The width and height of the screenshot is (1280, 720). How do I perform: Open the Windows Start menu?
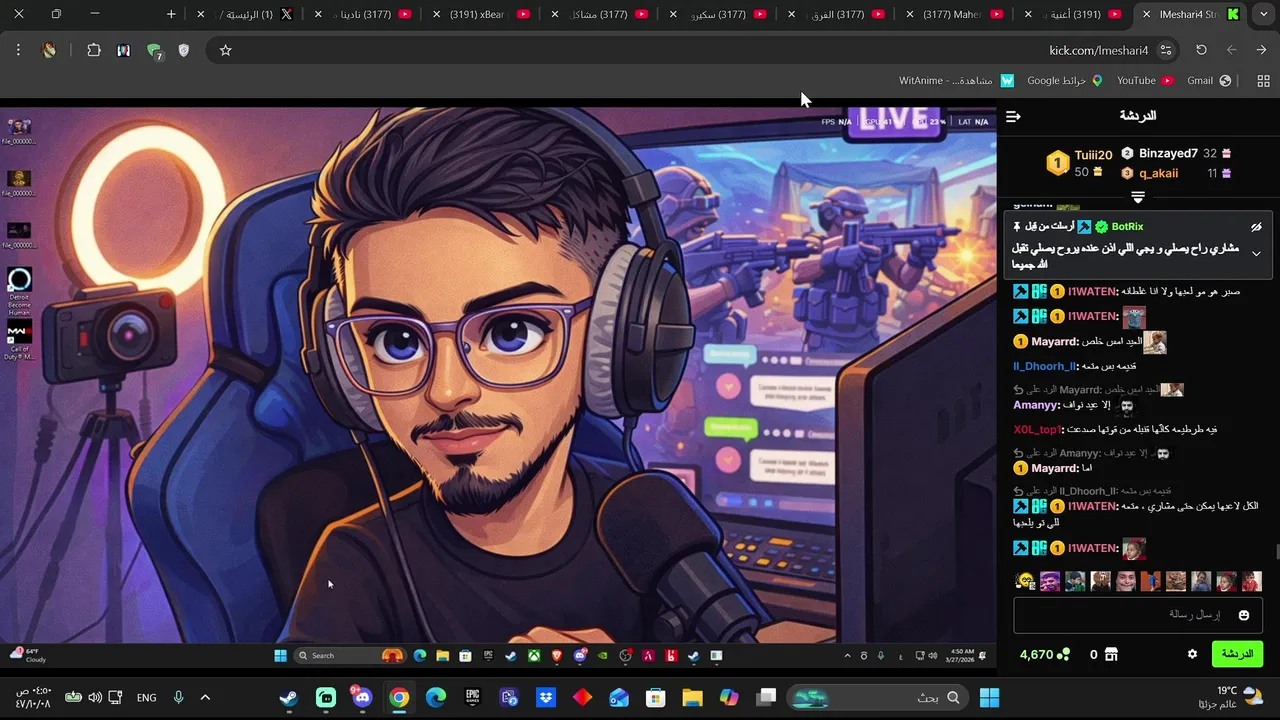pyautogui.click(x=989, y=697)
